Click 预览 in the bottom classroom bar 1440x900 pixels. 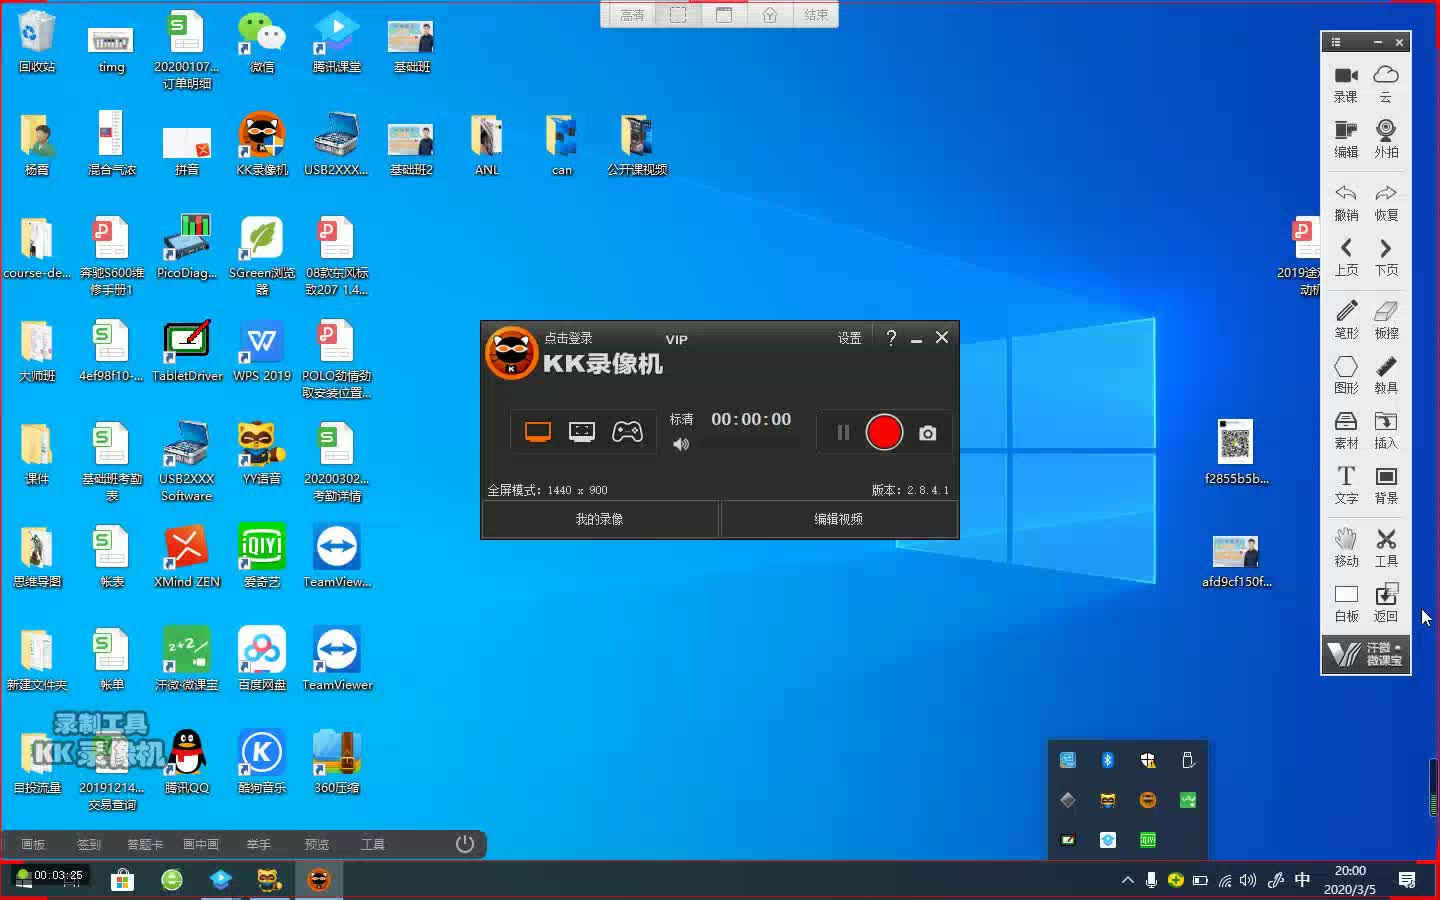[x=316, y=844]
